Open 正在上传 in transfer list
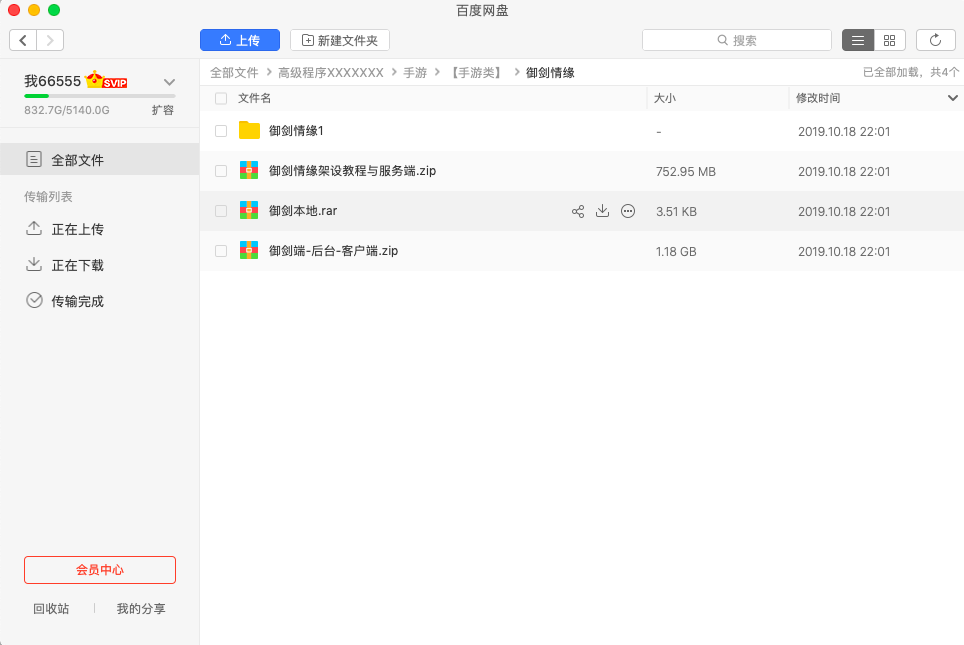This screenshot has width=964, height=645. [77, 229]
